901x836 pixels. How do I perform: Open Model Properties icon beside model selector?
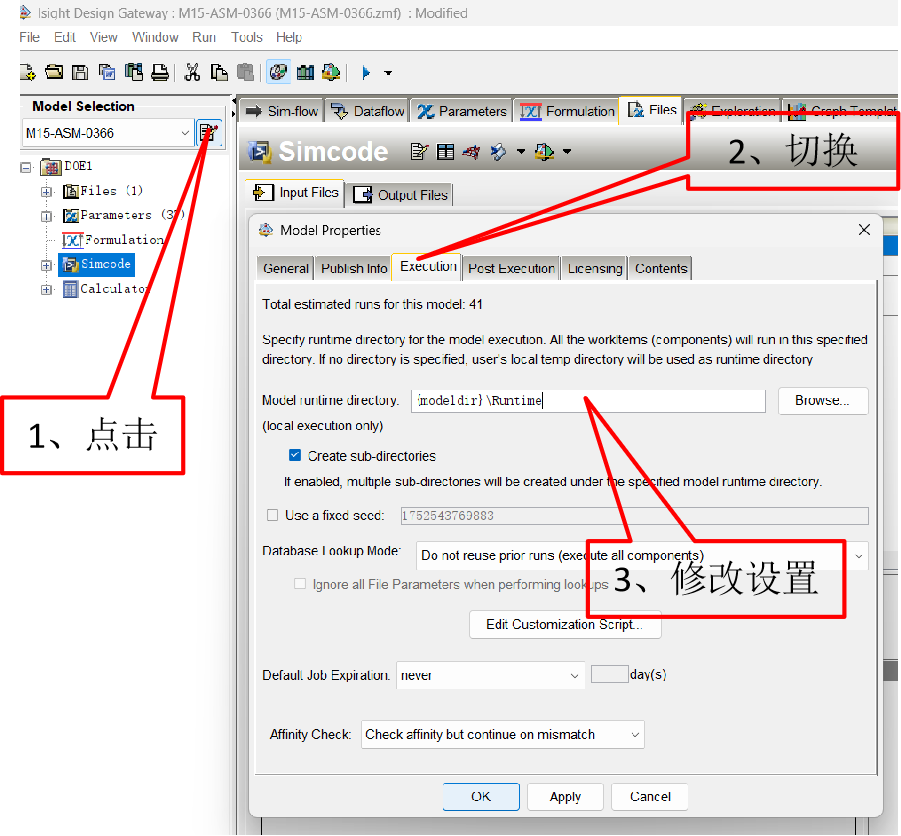pyautogui.click(x=208, y=133)
